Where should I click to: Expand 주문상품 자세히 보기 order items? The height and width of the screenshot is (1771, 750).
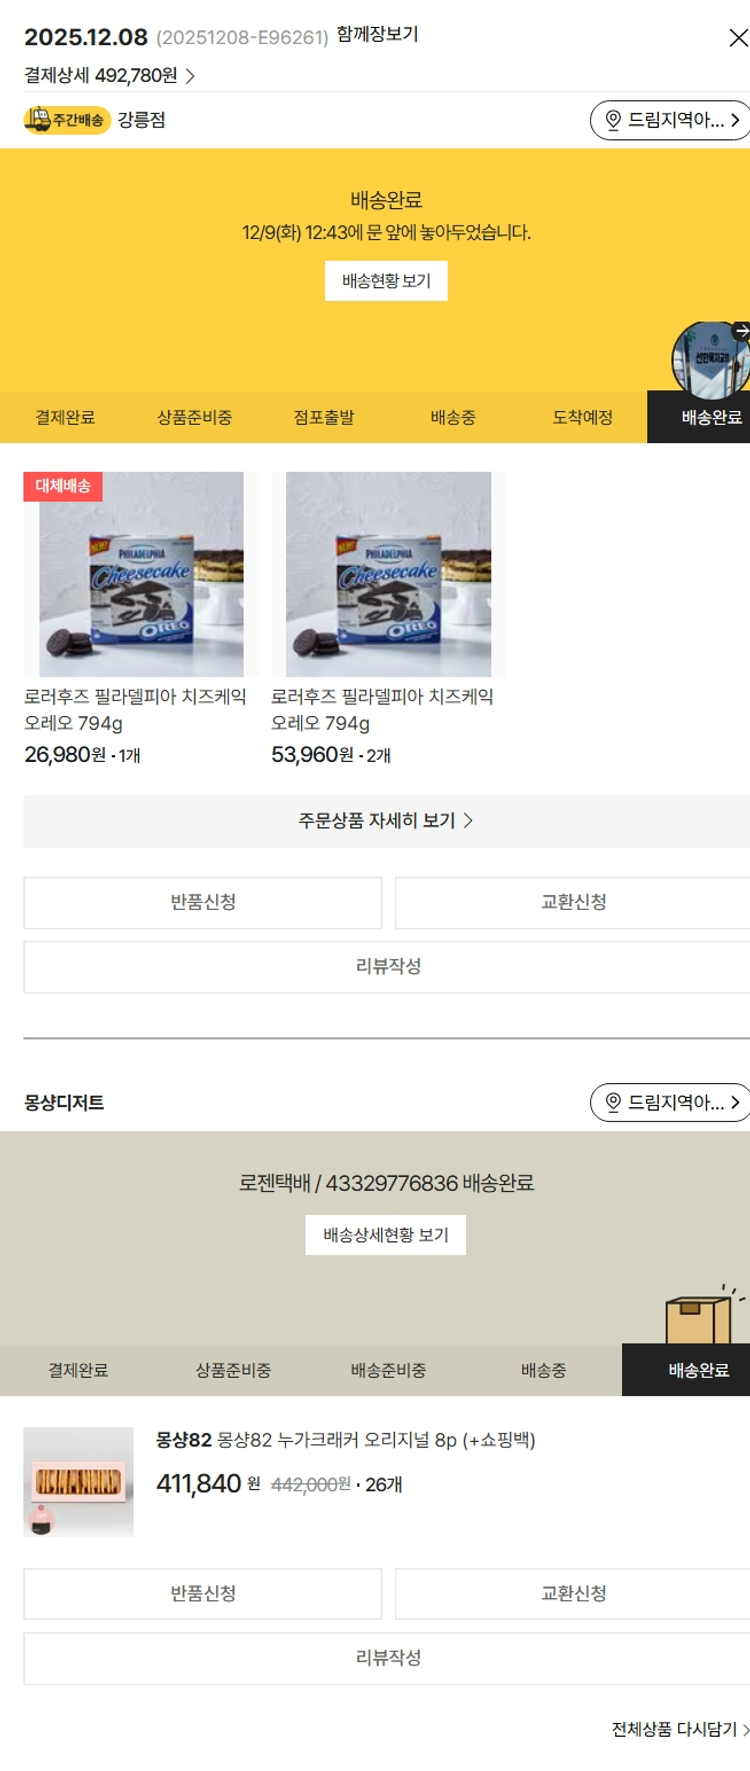pyautogui.click(x=387, y=821)
